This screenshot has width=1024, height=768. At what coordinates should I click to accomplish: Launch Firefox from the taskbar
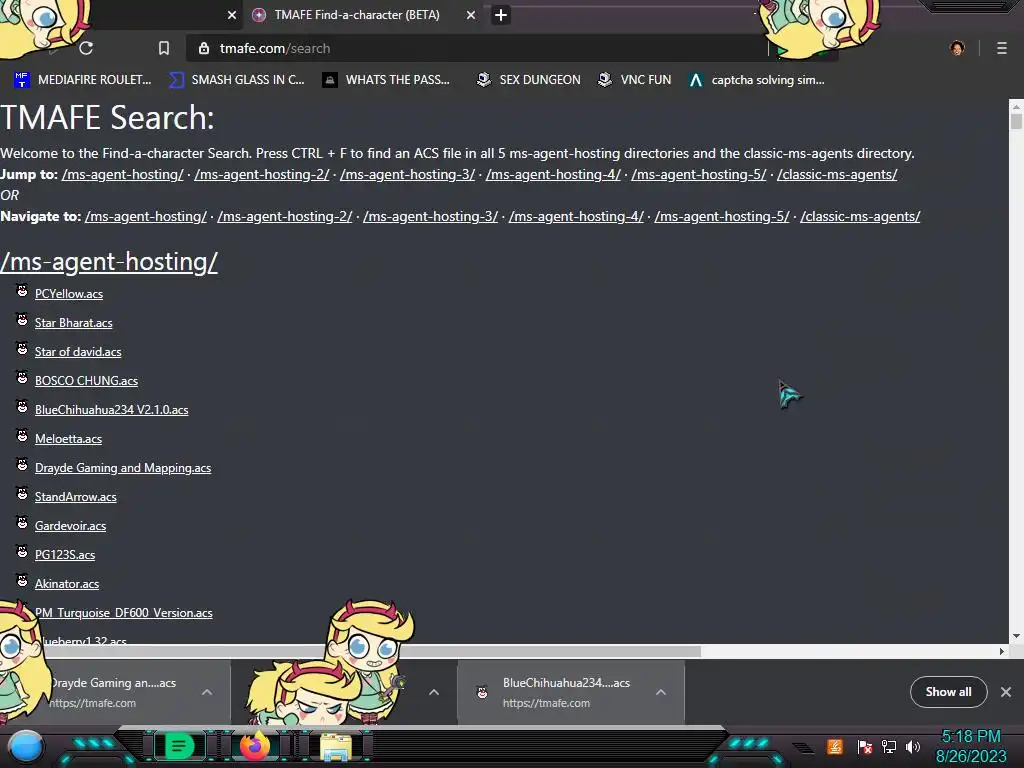255,746
